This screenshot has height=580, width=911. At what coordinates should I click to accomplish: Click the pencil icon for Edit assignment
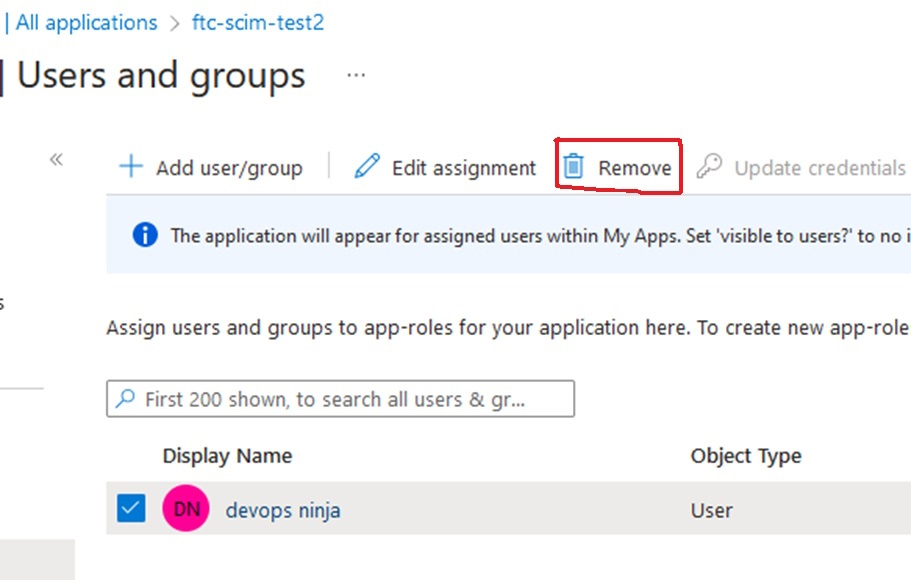tap(367, 167)
